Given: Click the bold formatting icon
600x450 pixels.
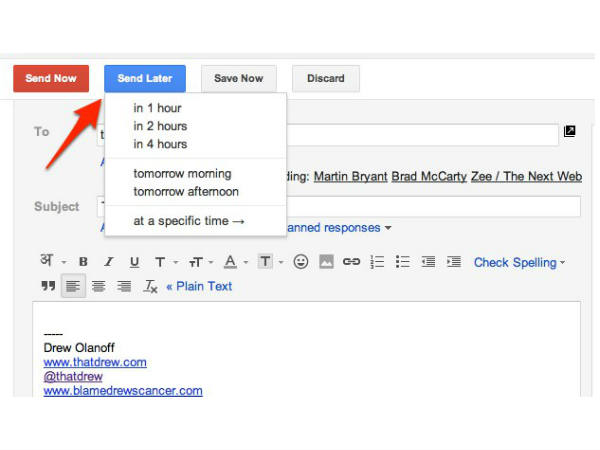Looking at the screenshot, I should 84,262.
